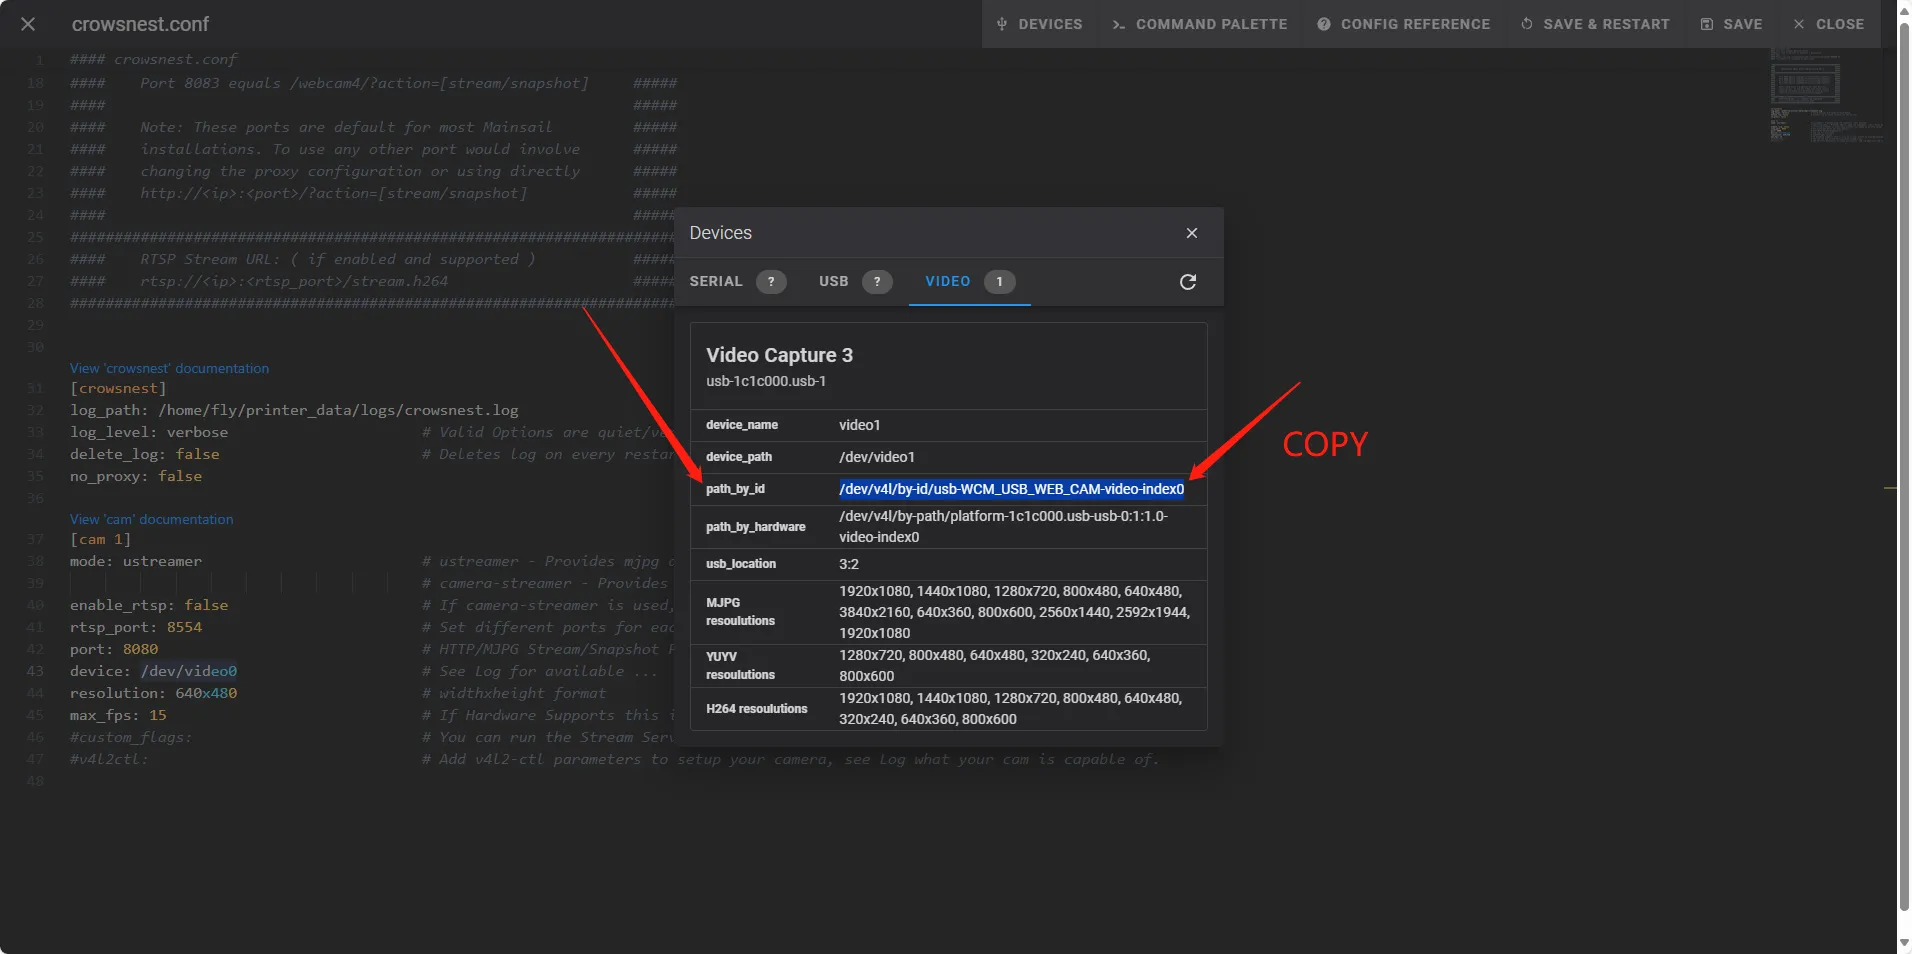Click the Save button

[1731, 24]
